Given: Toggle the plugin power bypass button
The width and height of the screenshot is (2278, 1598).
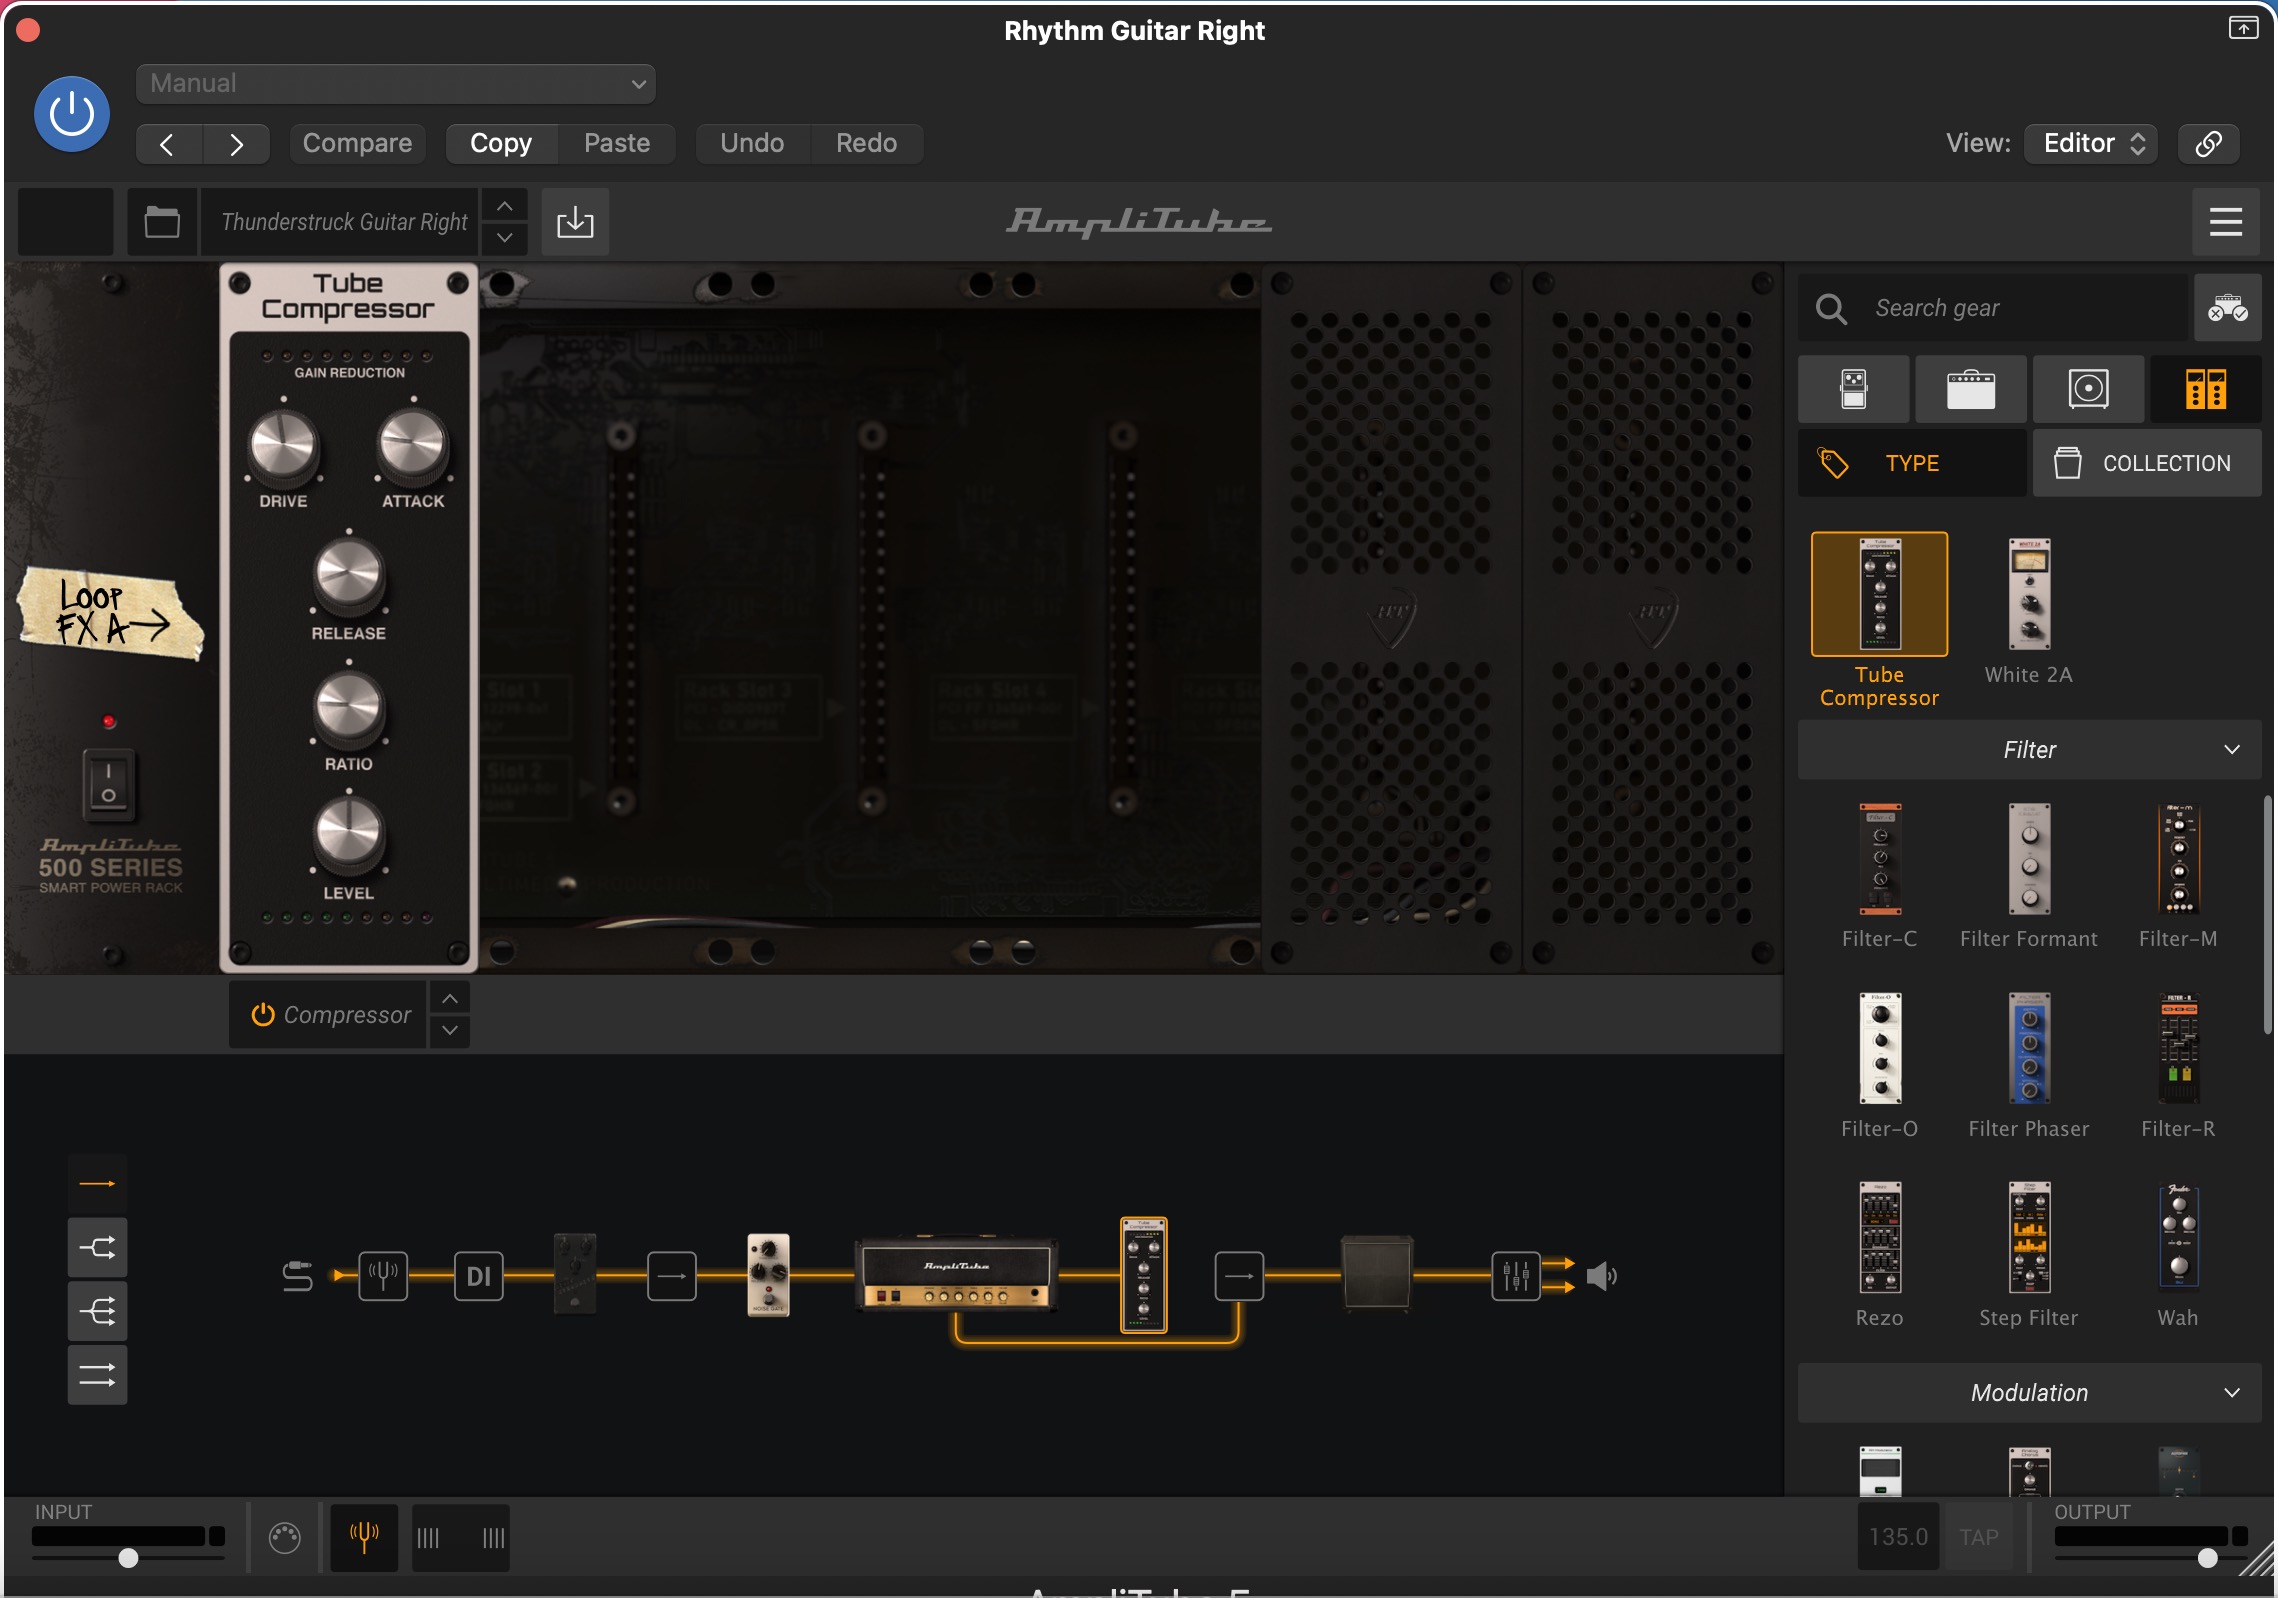Looking at the screenshot, I should pyautogui.click(x=71, y=113).
